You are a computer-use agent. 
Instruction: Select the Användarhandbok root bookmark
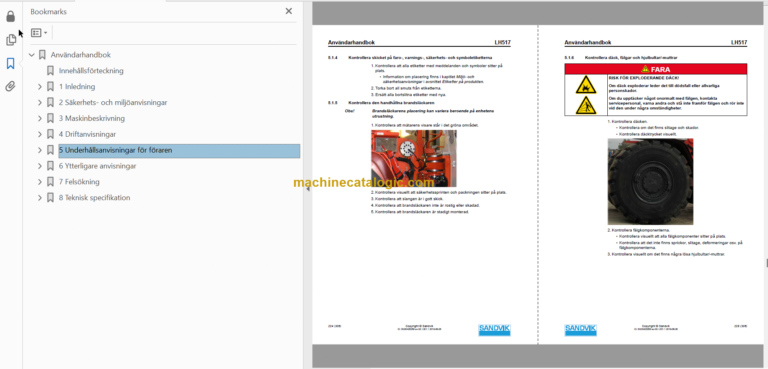tap(80, 55)
